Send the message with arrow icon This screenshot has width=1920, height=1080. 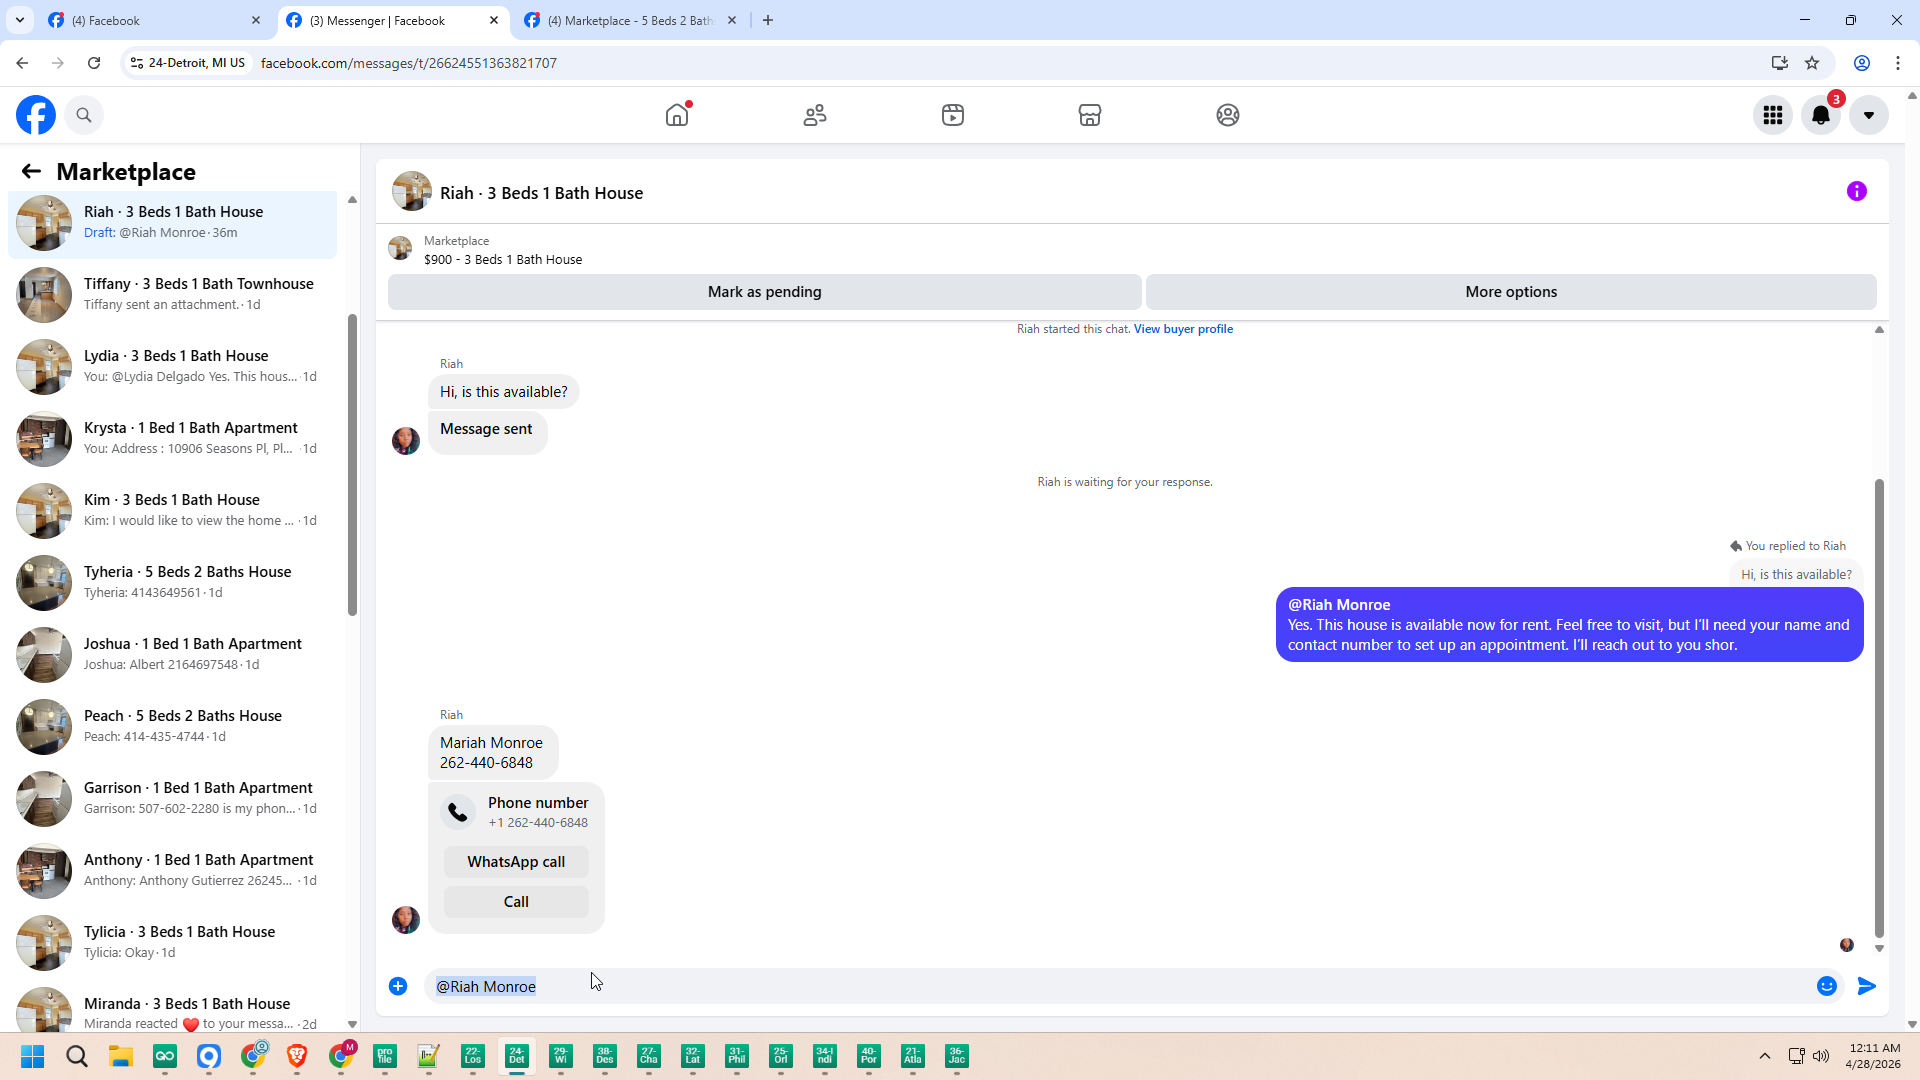[1867, 986]
